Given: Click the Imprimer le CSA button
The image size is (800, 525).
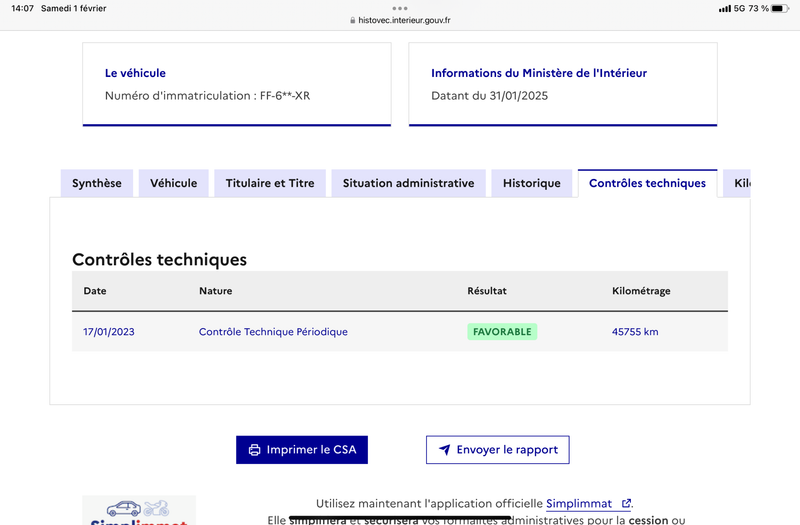Looking at the screenshot, I should (302, 449).
